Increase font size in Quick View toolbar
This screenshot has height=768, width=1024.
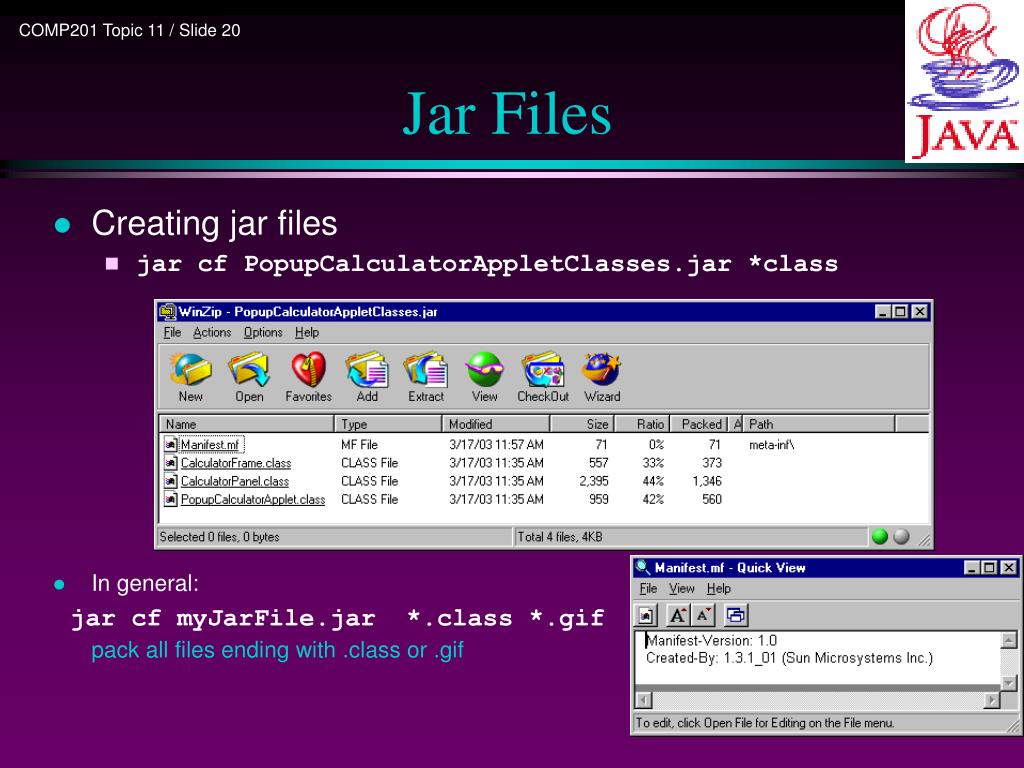coord(678,615)
